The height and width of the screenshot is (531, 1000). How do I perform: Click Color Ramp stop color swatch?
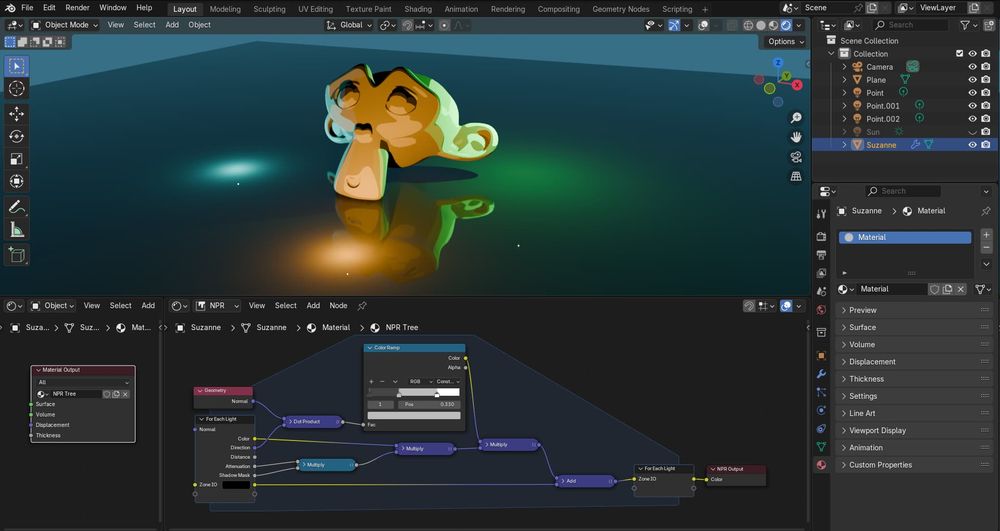coord(414,416)
